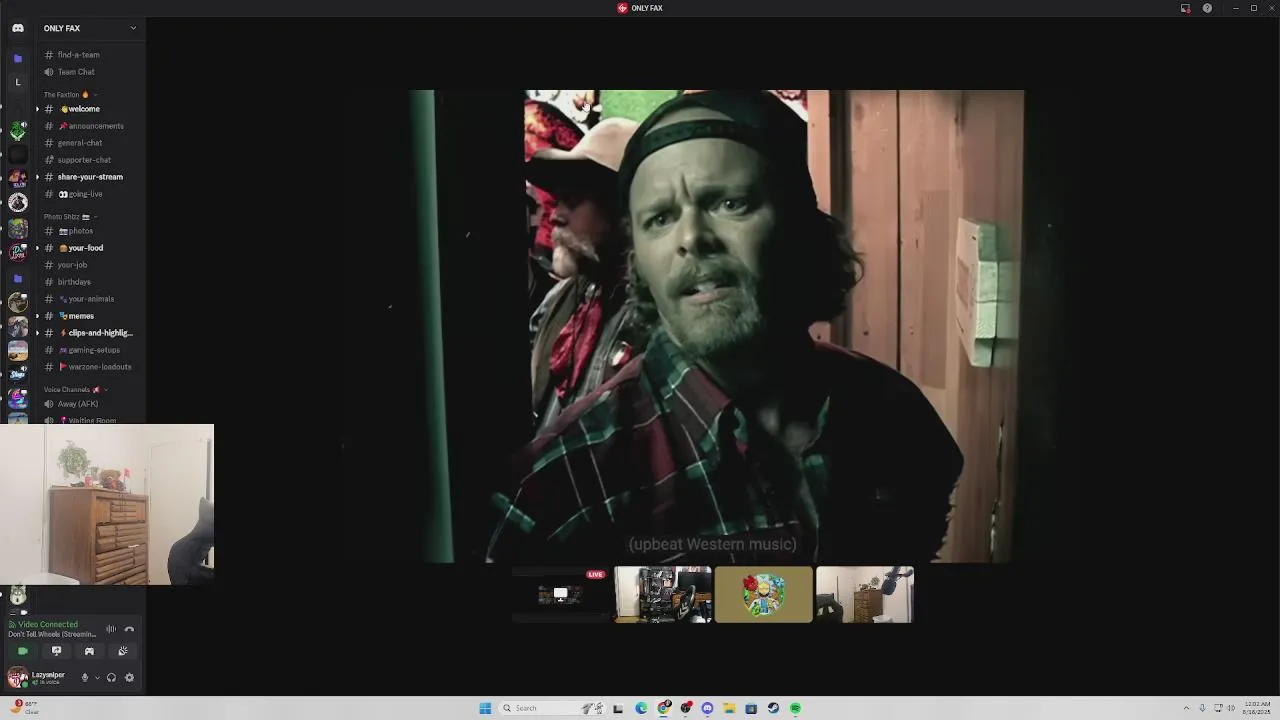Image resolution: width=1280 pixels, height=720 pixels.
Task: Open the gaming-setups channel
Action: [88, 350]
